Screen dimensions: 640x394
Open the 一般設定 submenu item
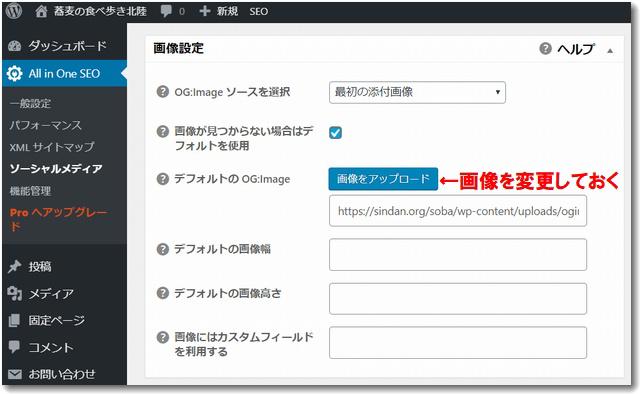30,103
